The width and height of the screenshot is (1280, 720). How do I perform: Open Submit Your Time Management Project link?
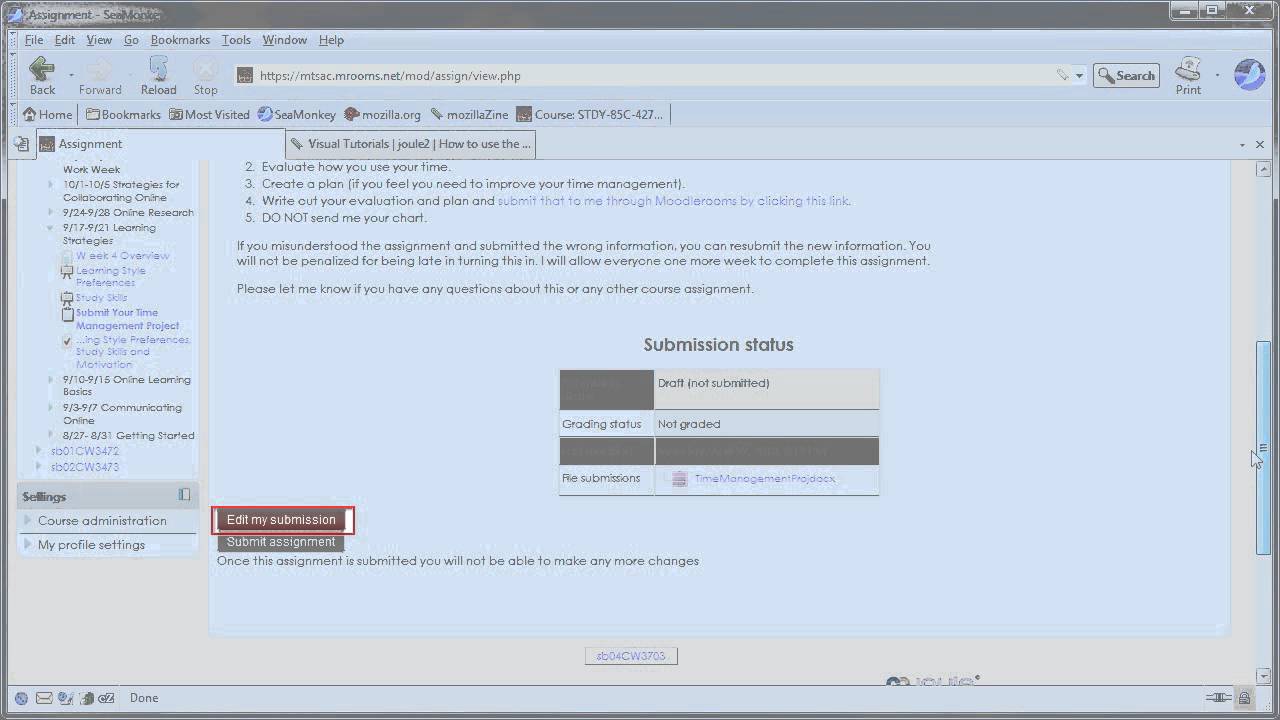click(x=128, y=319)
